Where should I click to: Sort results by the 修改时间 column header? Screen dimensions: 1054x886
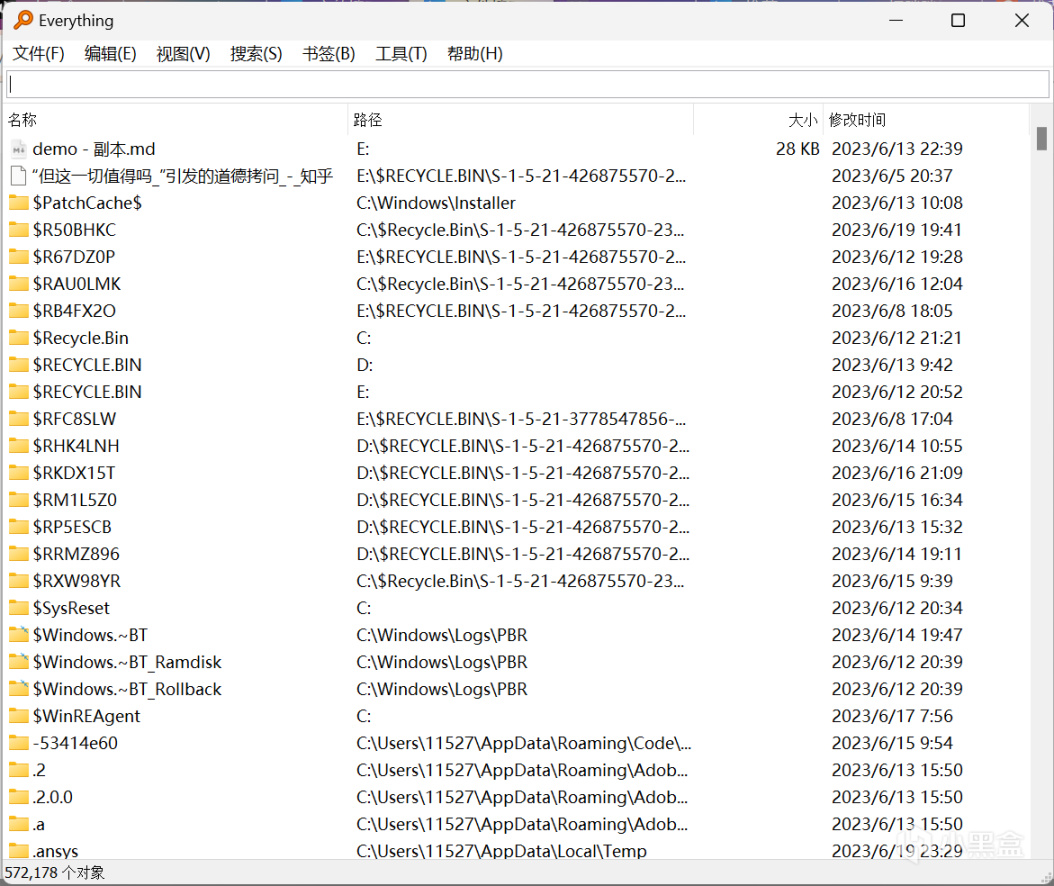click(x=926, y=120)
